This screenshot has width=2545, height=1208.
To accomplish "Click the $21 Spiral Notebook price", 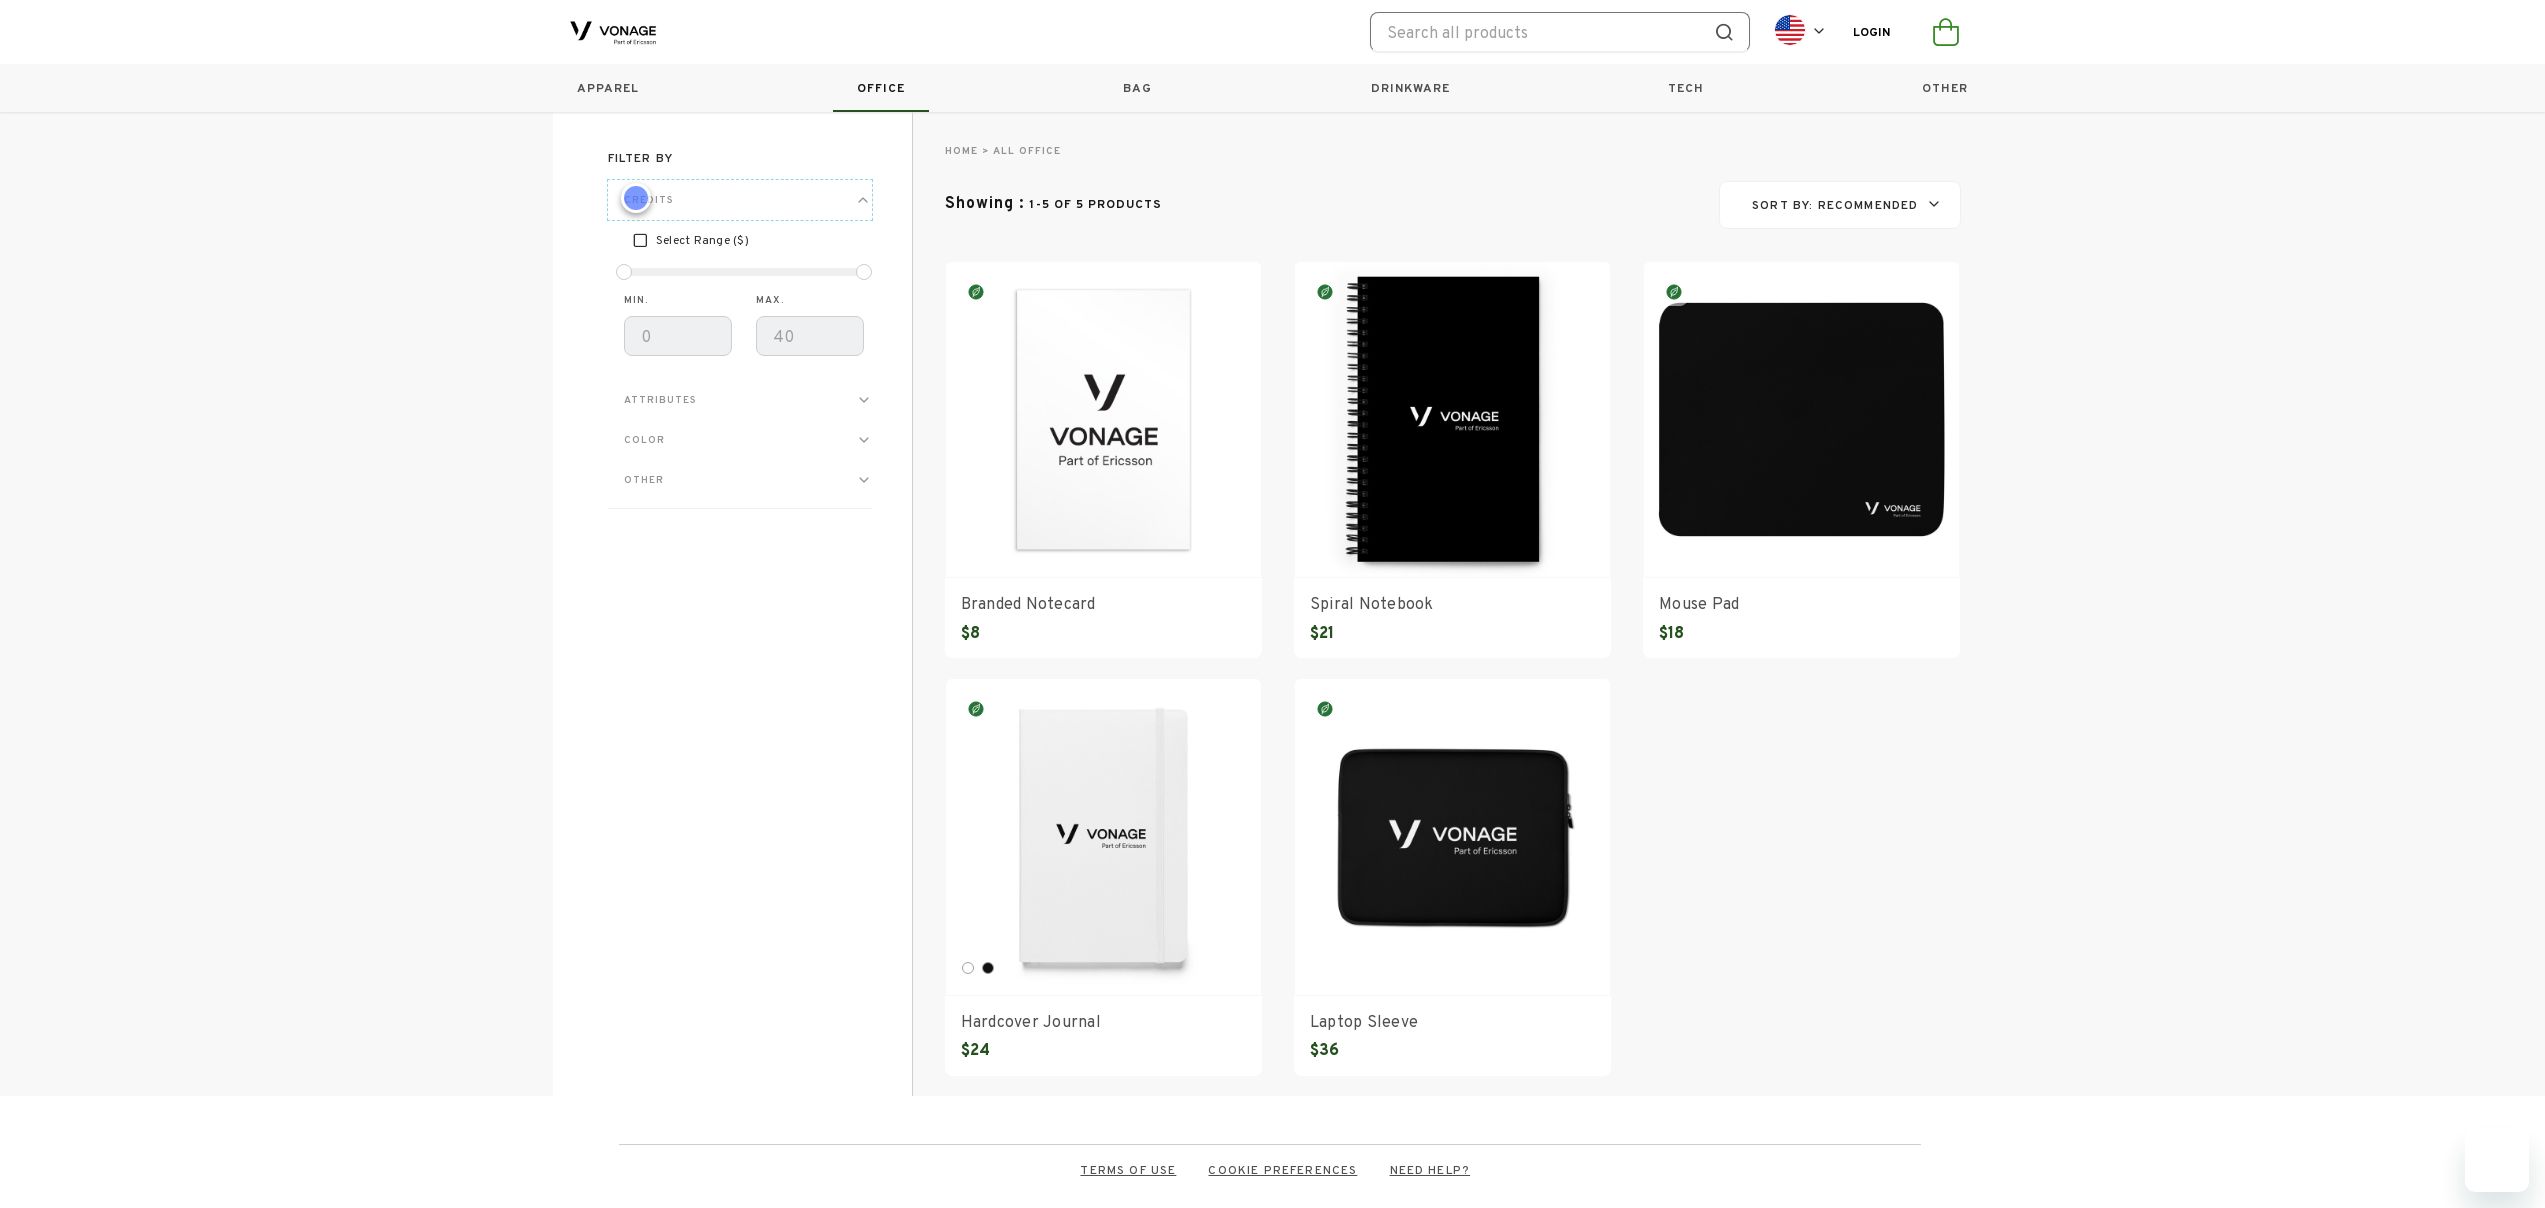I will pyautogui.click(x=1321, y=633).
